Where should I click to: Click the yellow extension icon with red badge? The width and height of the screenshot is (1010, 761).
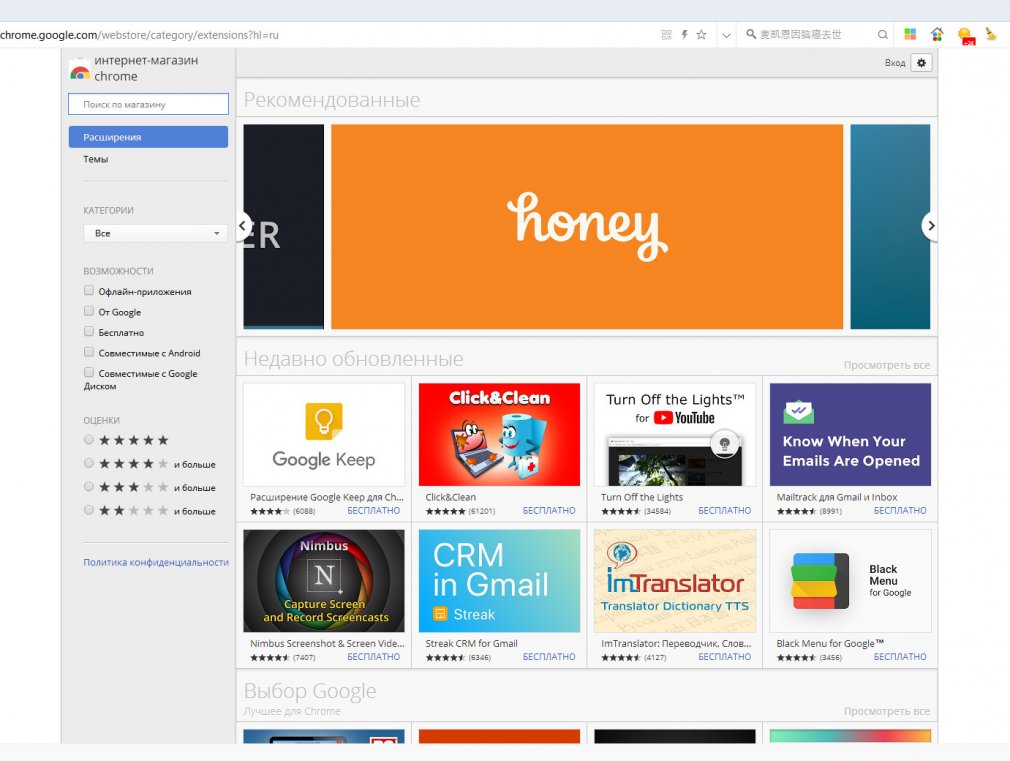(x=966, y=36)
